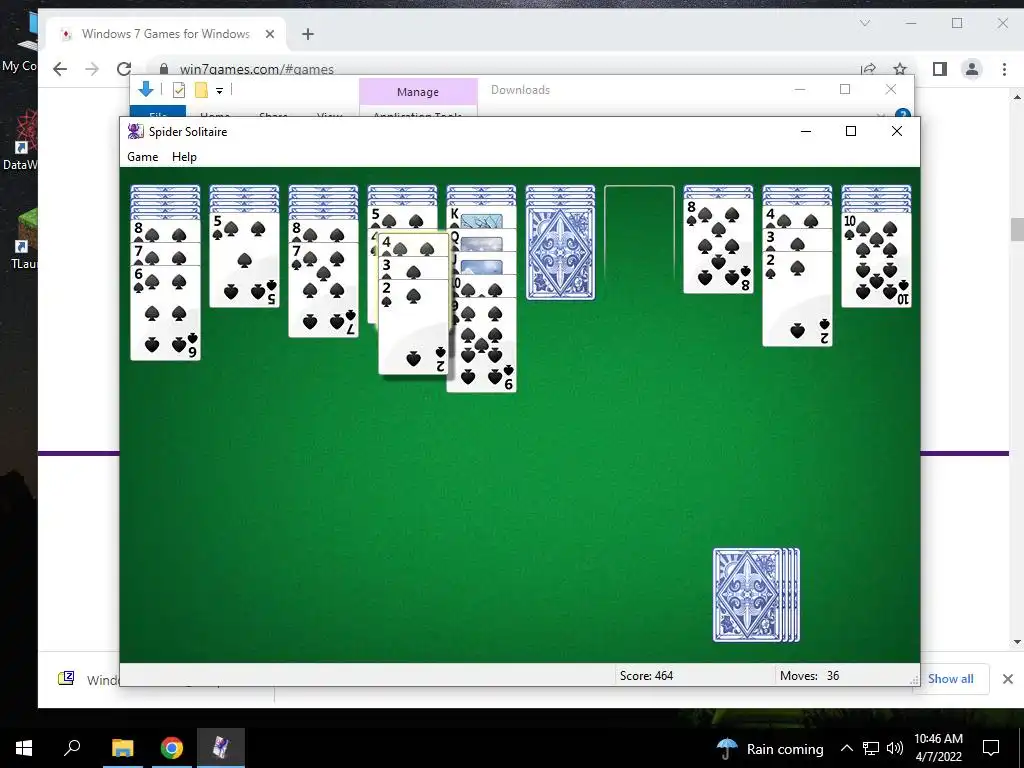
Task: Select the King card in fifth column
Action: pyautogui.click(x=481, y=216)
